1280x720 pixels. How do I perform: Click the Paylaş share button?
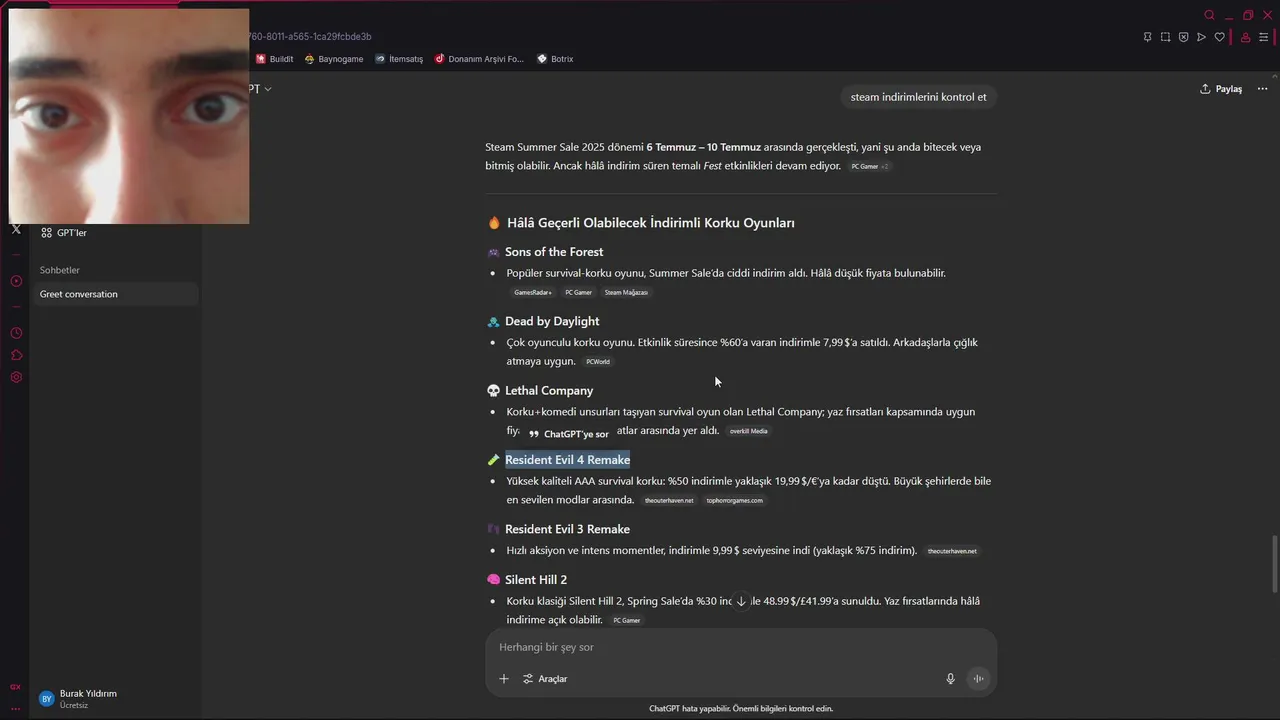click(x=1221, y=89)
